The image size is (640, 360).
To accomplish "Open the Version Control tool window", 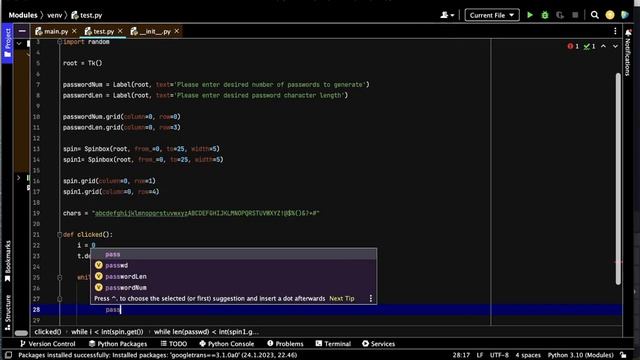I will click(48, 344).
